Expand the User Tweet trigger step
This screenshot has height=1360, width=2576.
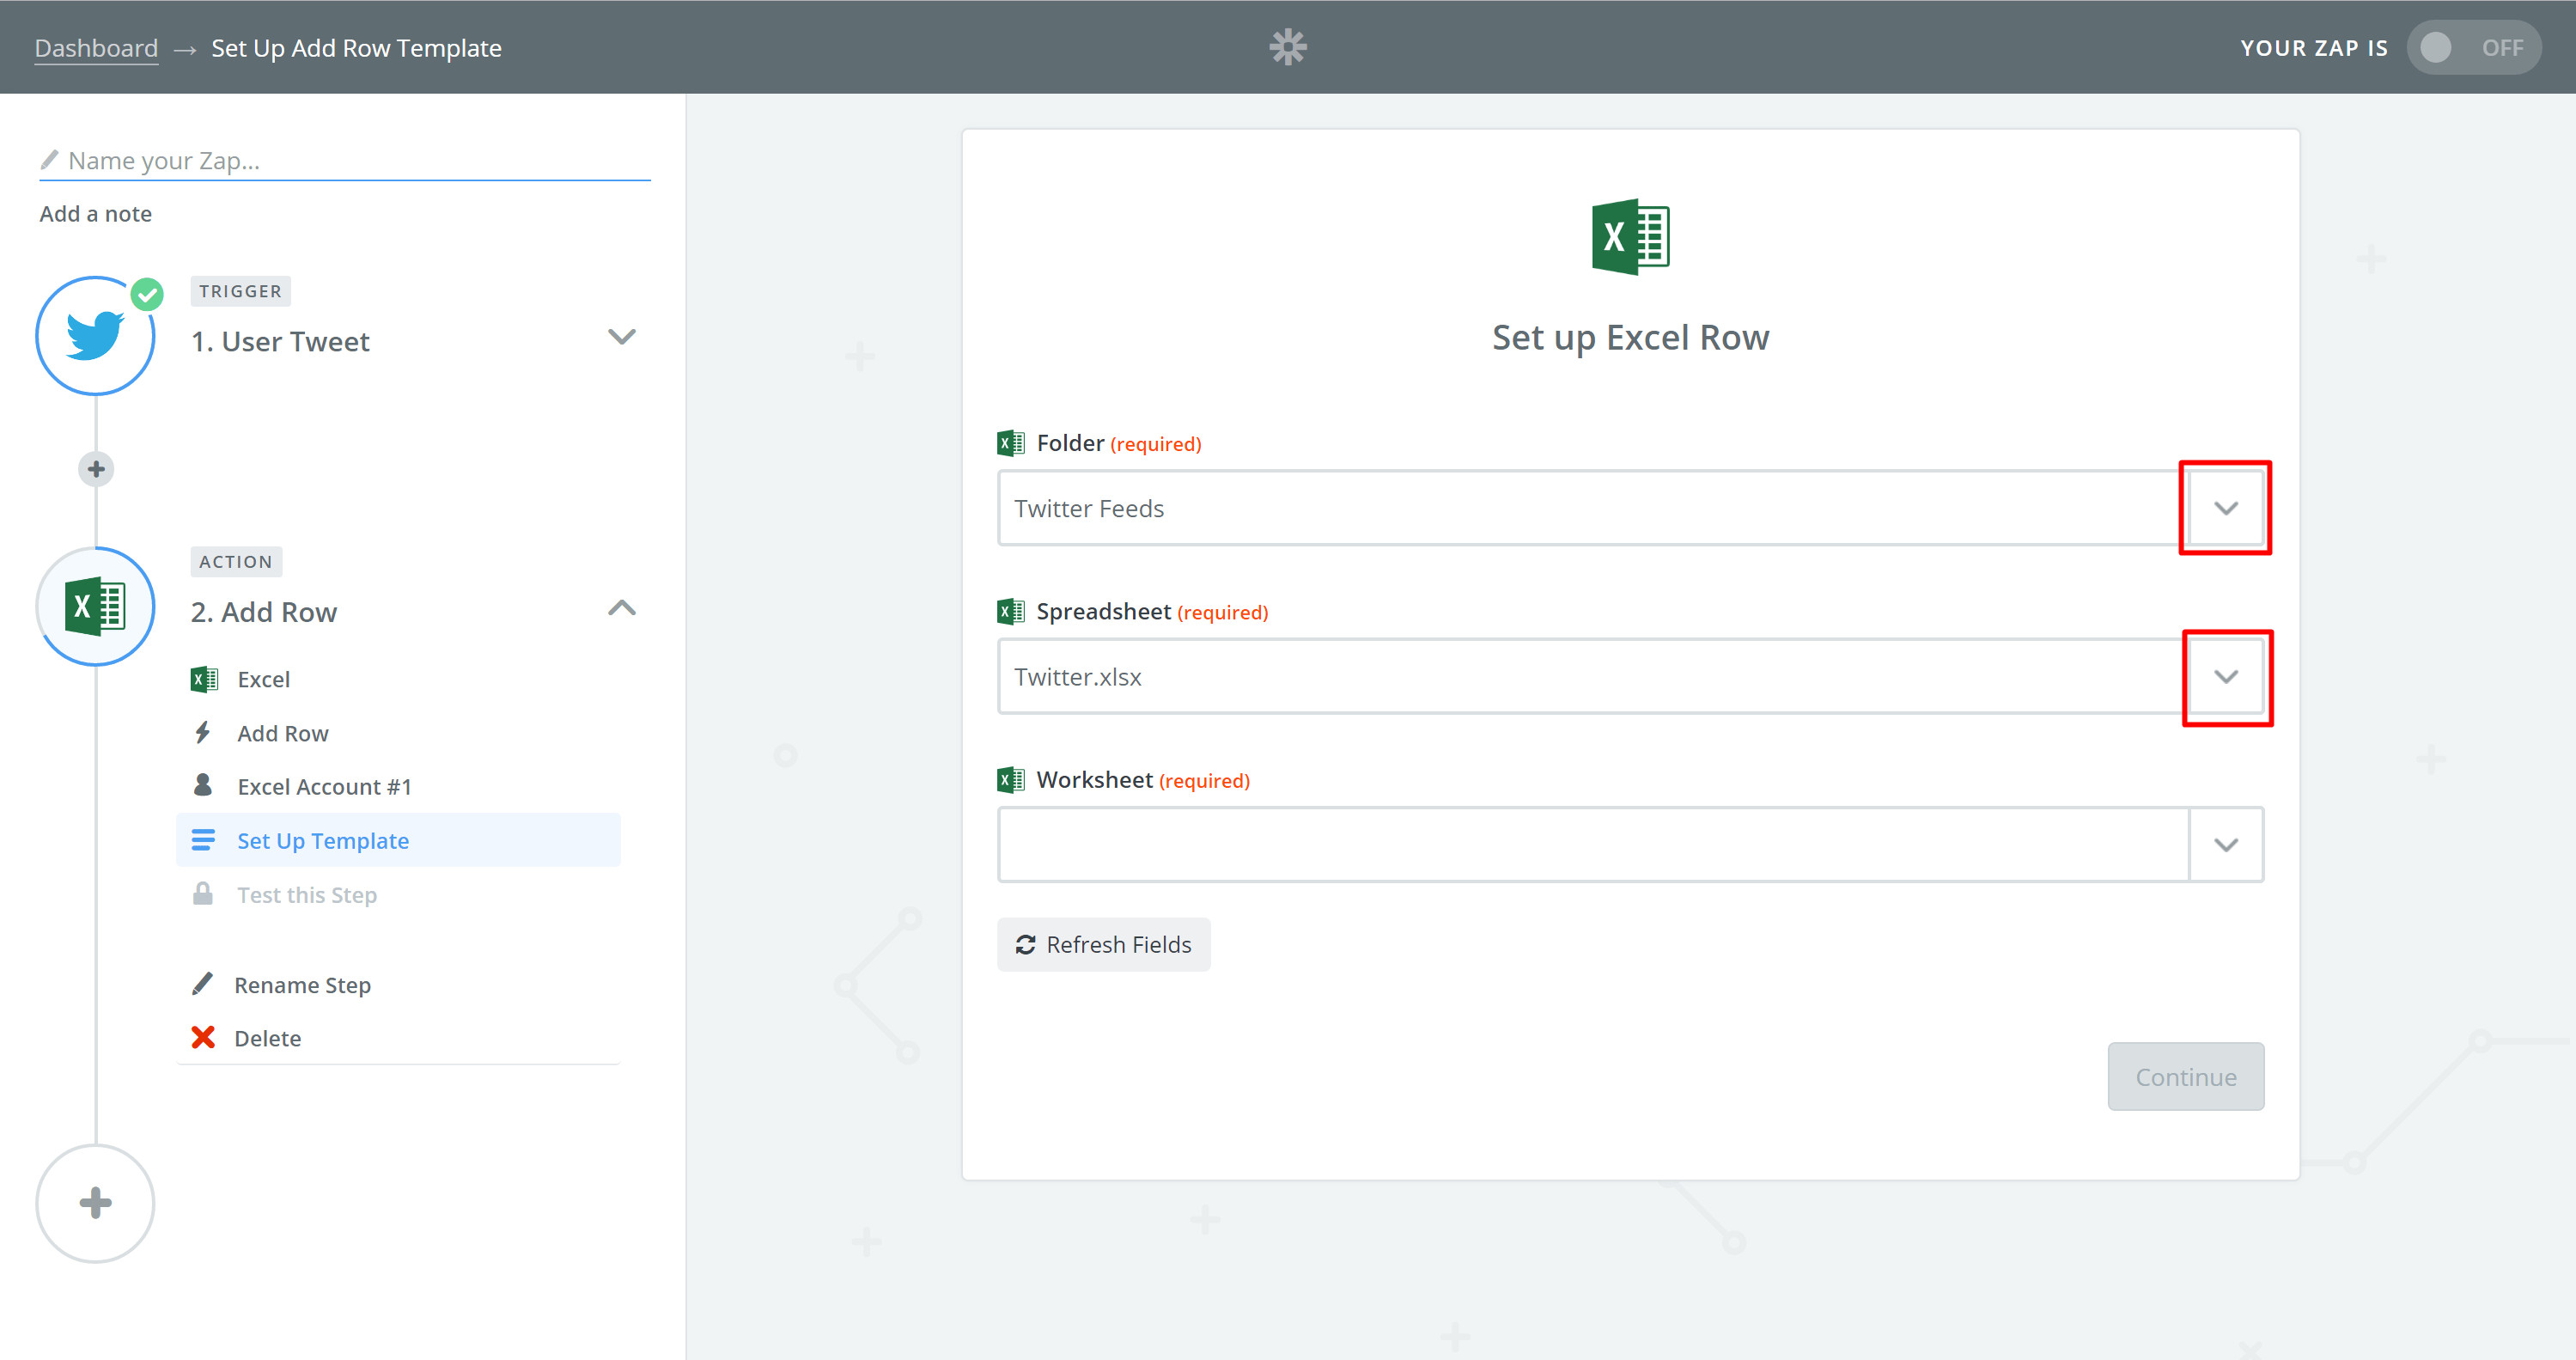point(621,337)
